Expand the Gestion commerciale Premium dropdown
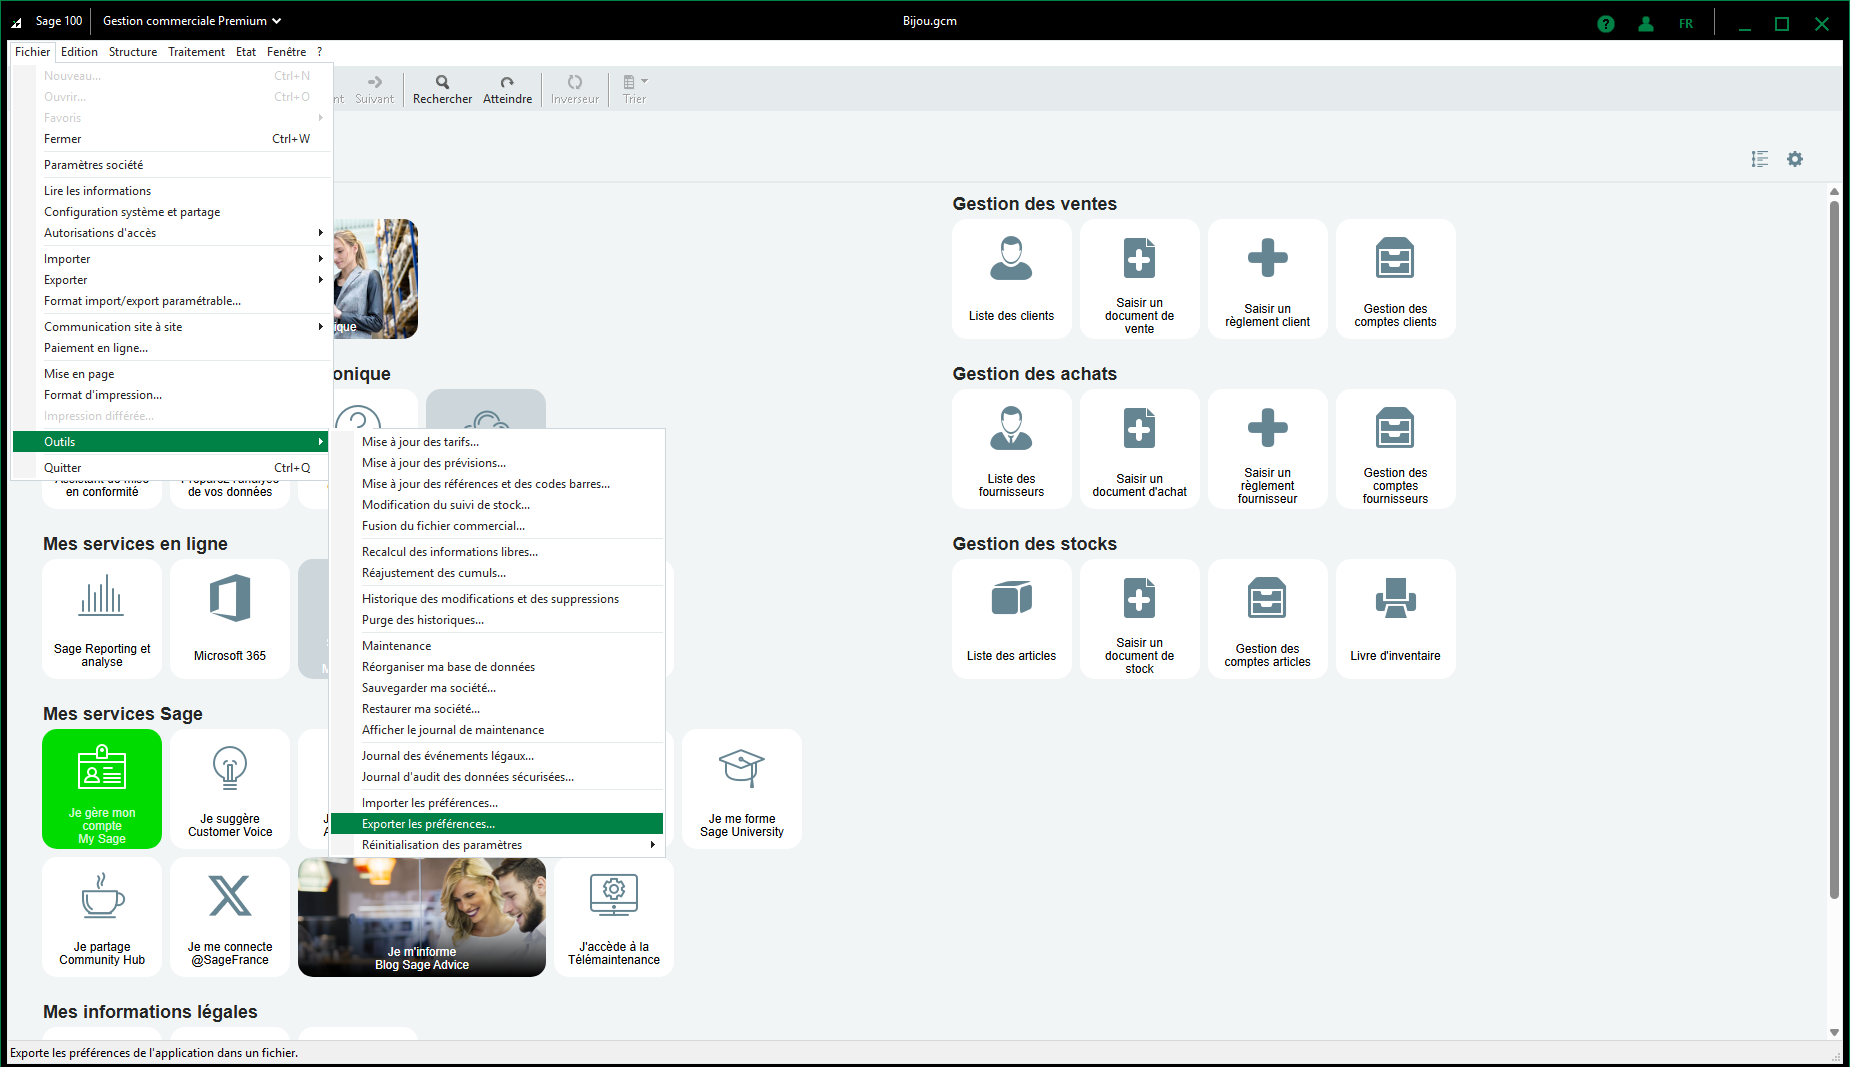The width and height of the screenshot is (1850, 1067). click(192, 21)
